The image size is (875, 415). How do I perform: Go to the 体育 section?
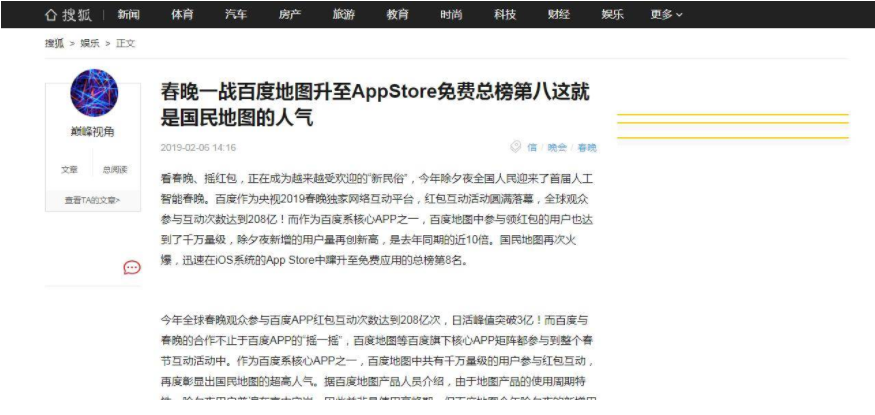click(182, 15)
